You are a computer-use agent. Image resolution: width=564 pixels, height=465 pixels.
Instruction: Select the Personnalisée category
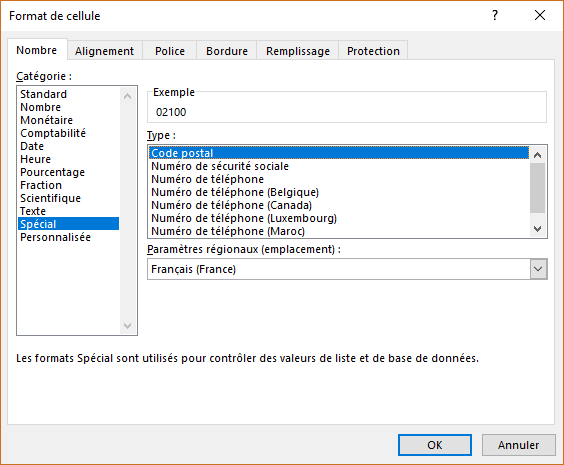point(69,237)
